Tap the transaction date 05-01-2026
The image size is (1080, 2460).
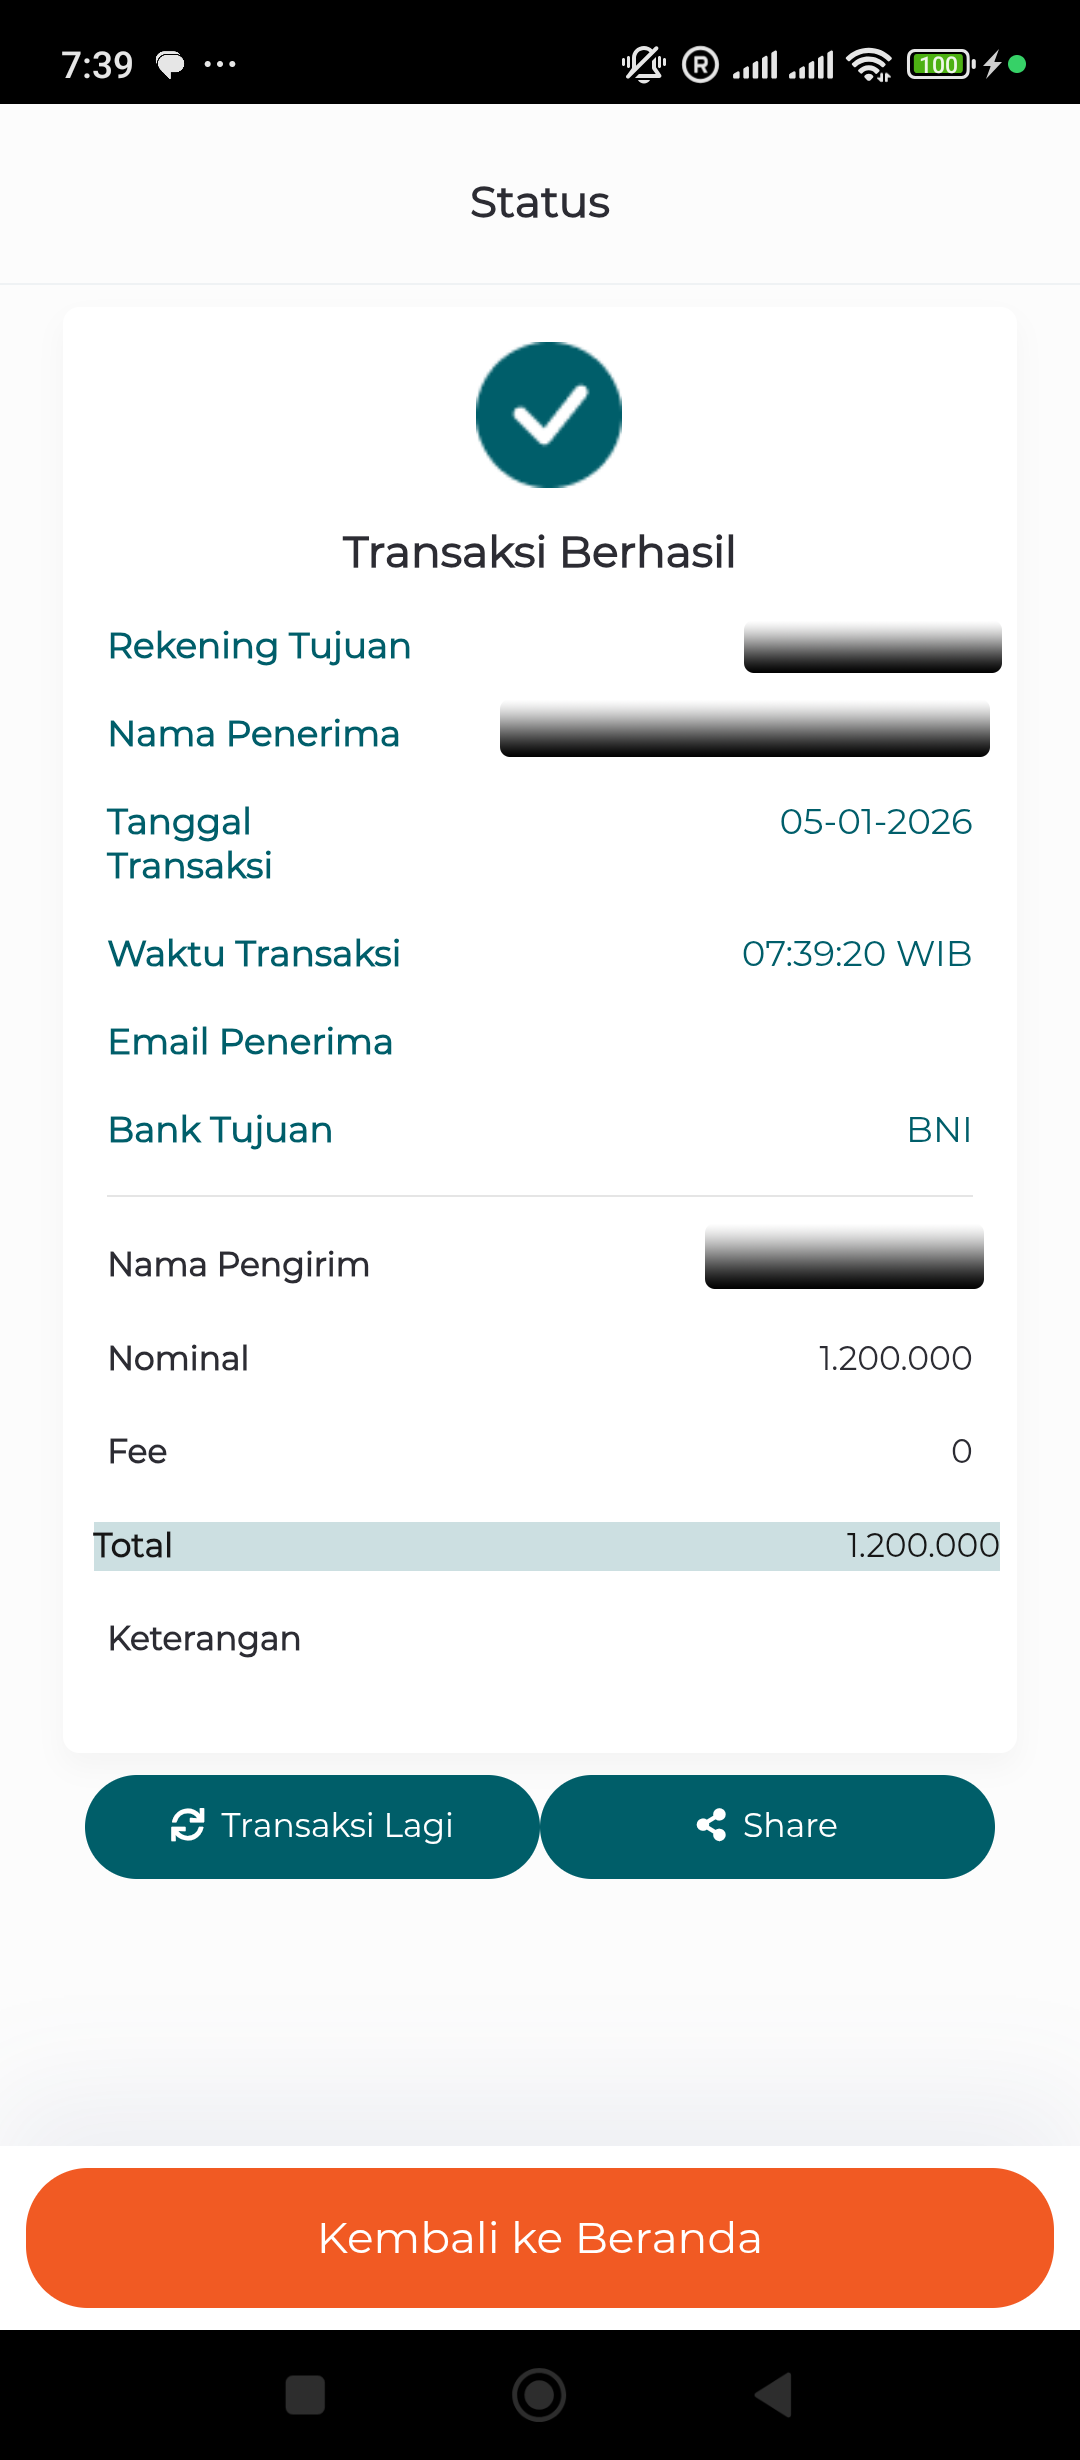(x=875, y=822)
